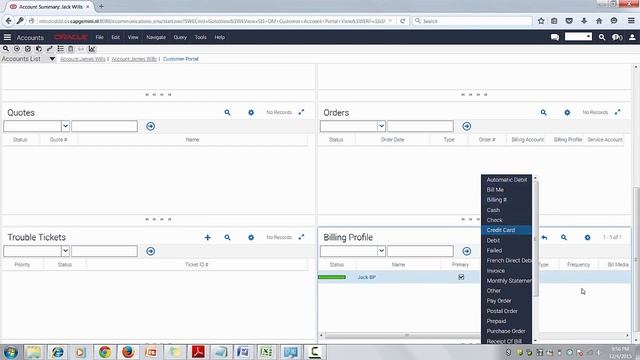Open Quotes panel settings gear
Viewport: 640px width, 360px height.
pyautogui.click(x=251, y=112)
